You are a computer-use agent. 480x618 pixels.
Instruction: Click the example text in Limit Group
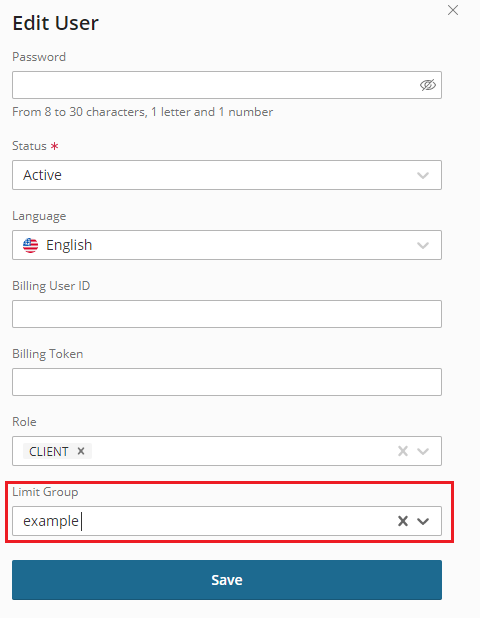point(51,521)
